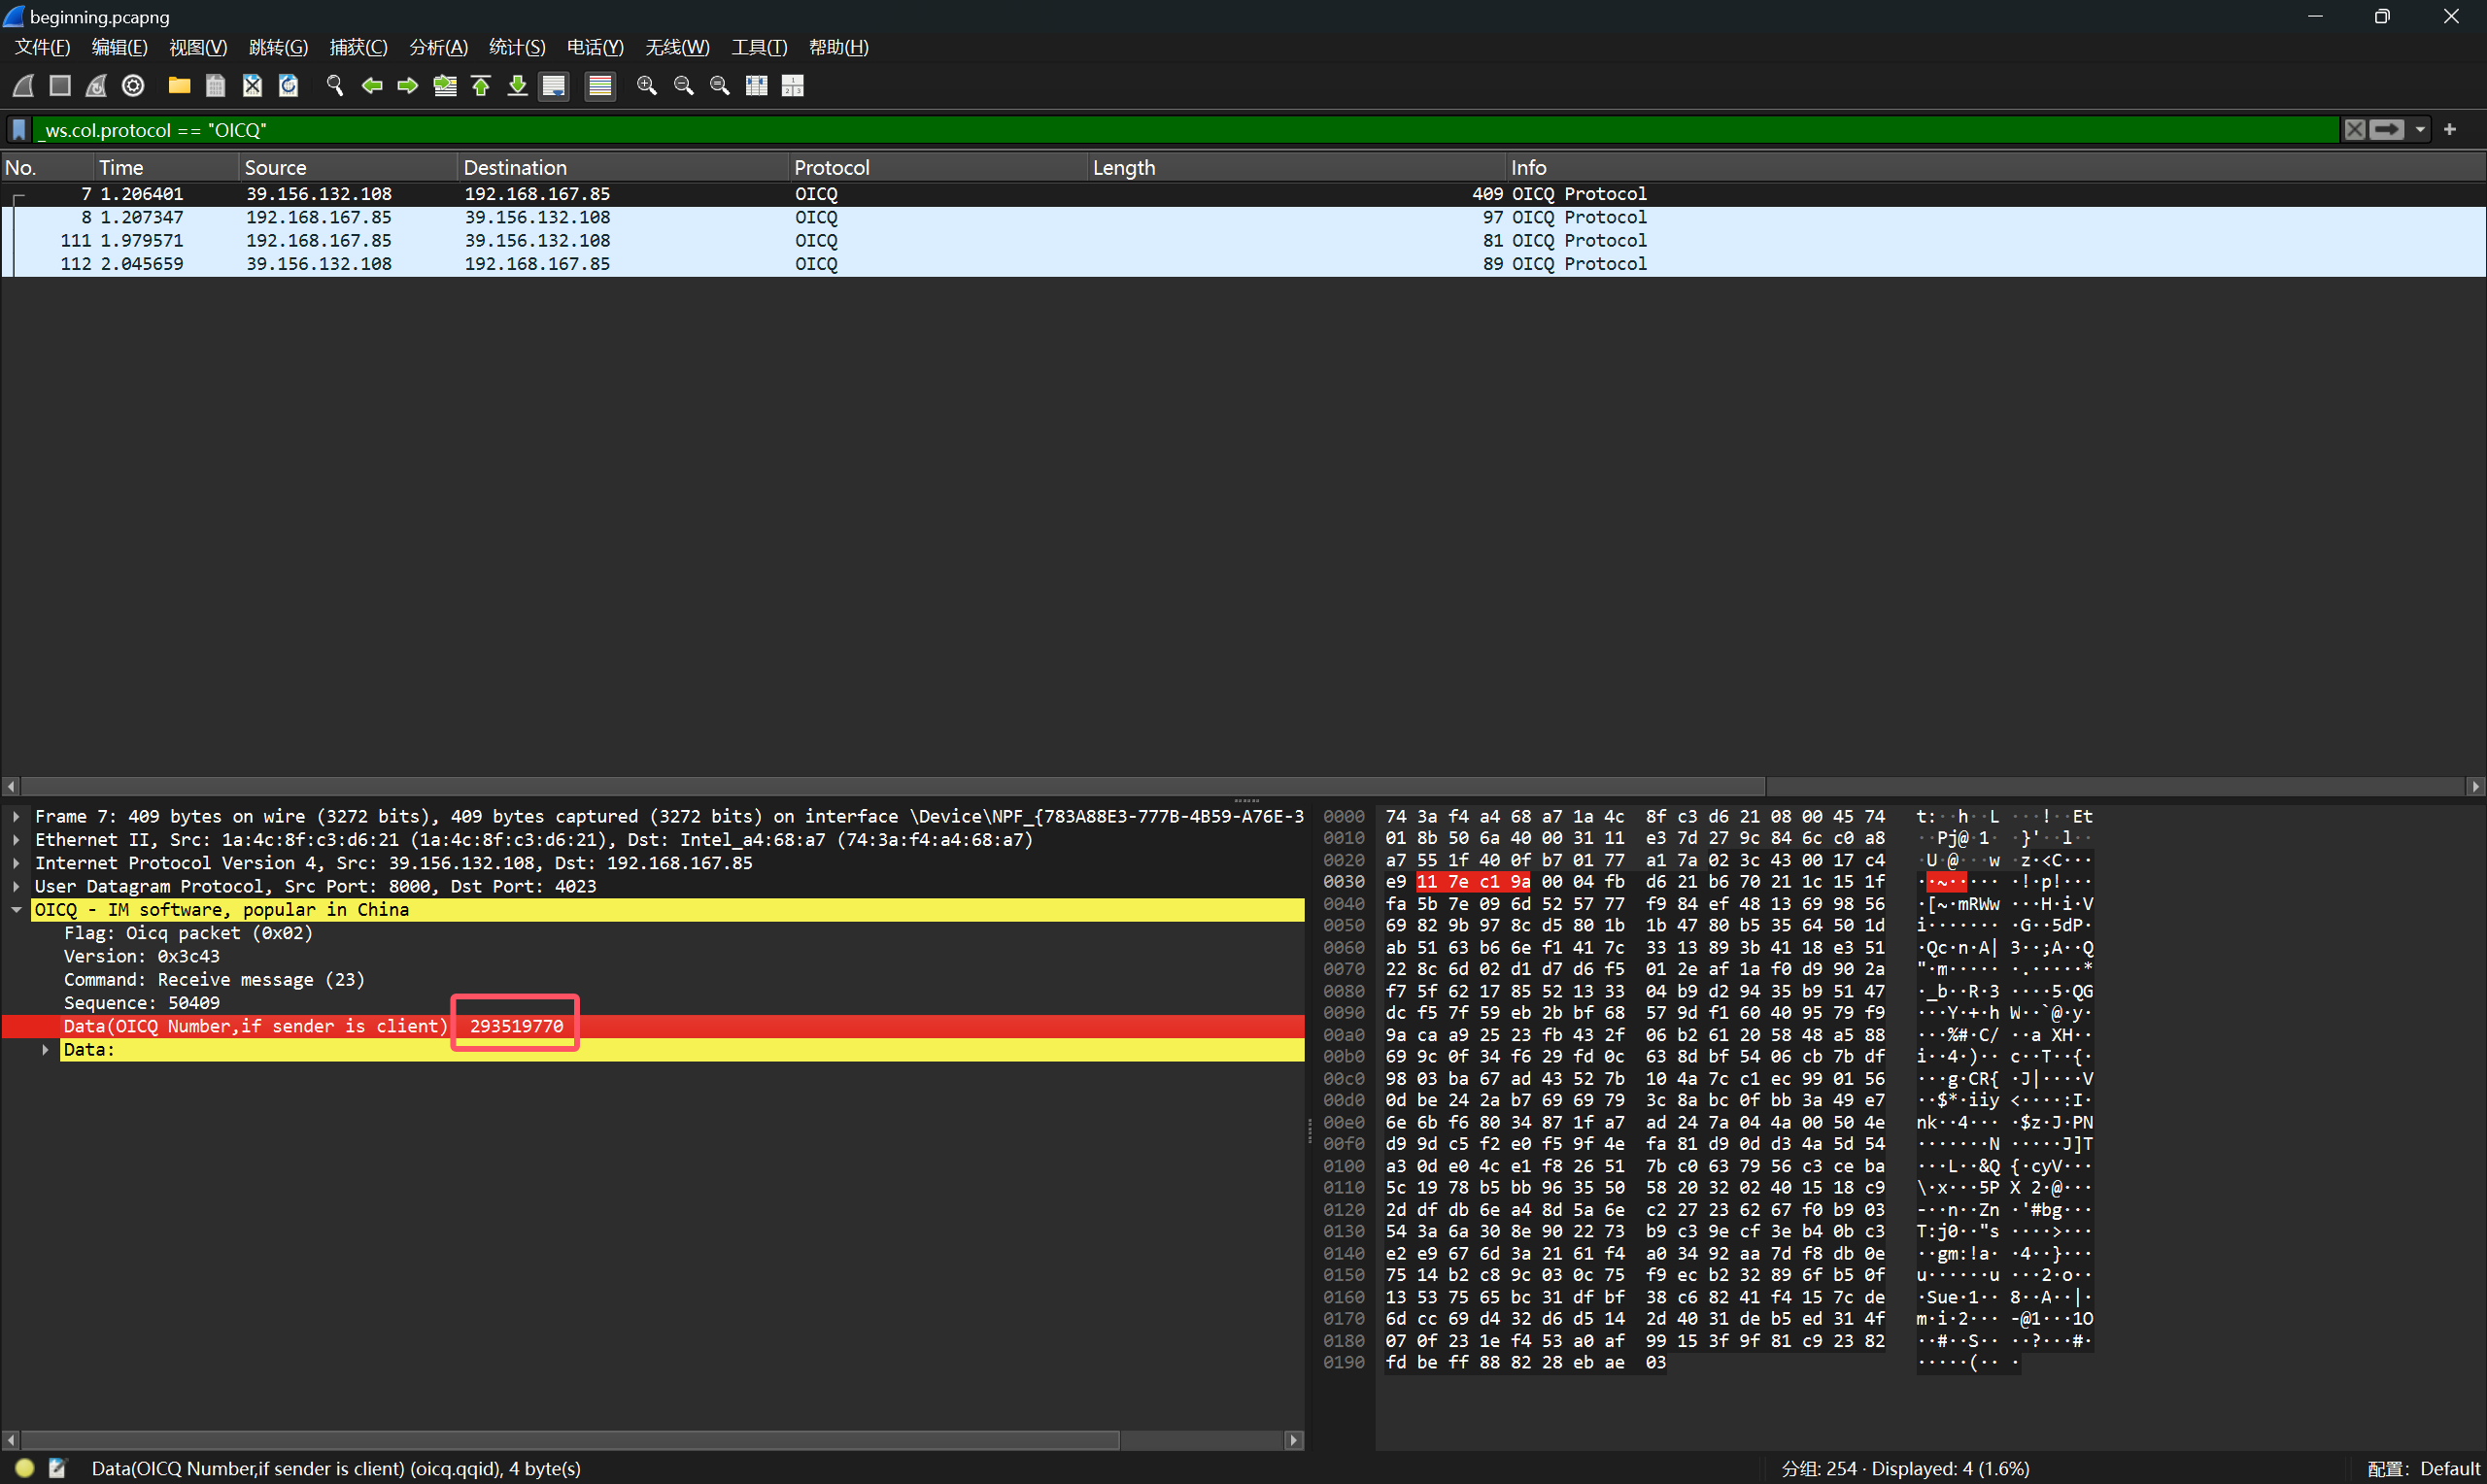This screenshot has height=1484, width=2487.
Task: Select the Sequence: 50409 field
Action: coord(141,1003)
